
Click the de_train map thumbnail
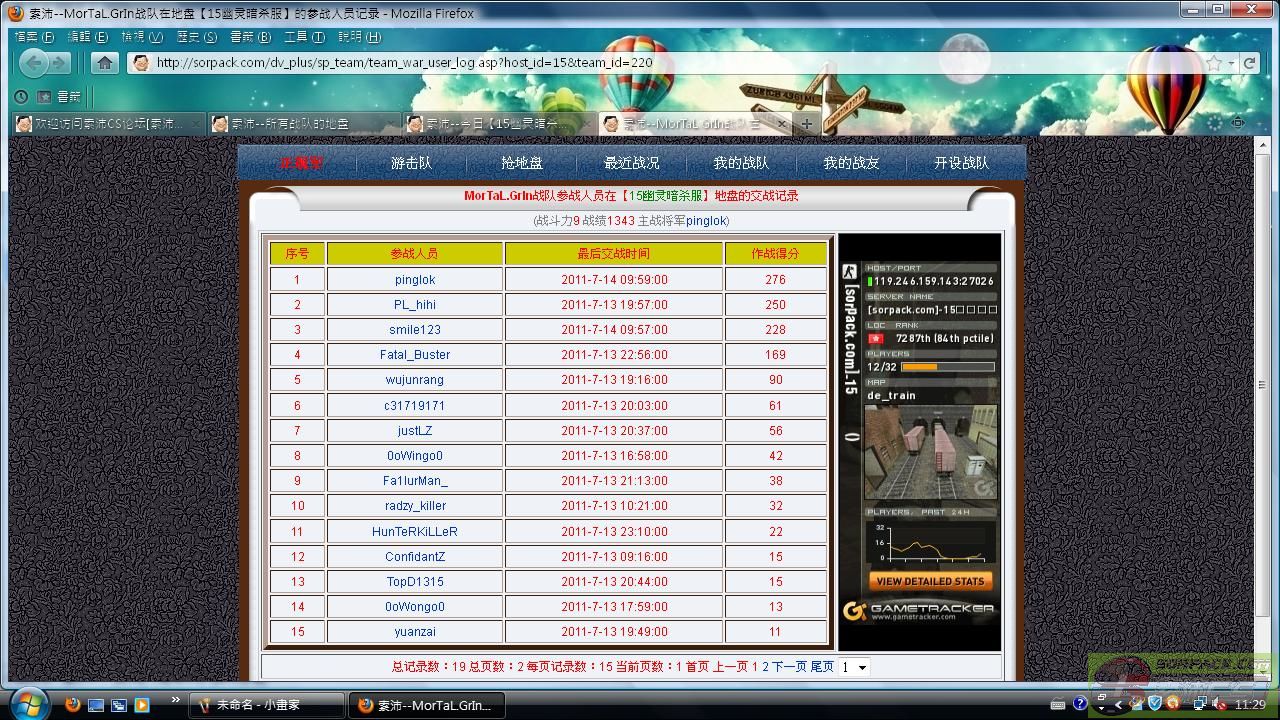[930, 452]
